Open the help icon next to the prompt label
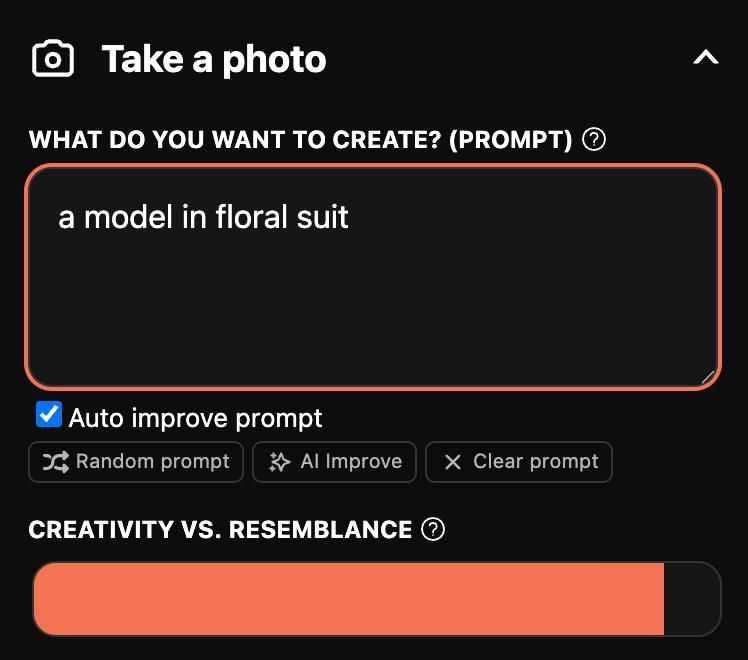This screenshot has height=660, width=748. click(x=594, y=139)
